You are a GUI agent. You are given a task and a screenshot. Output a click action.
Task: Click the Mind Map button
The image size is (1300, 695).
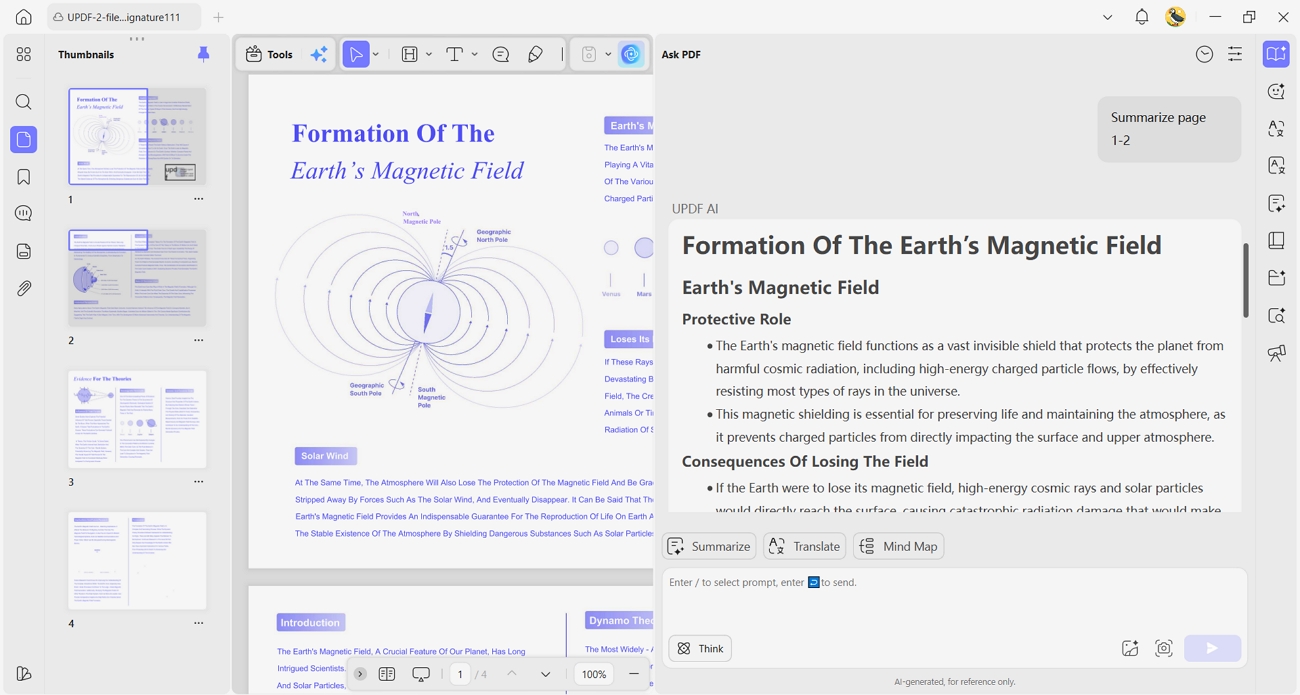[899, 546]
